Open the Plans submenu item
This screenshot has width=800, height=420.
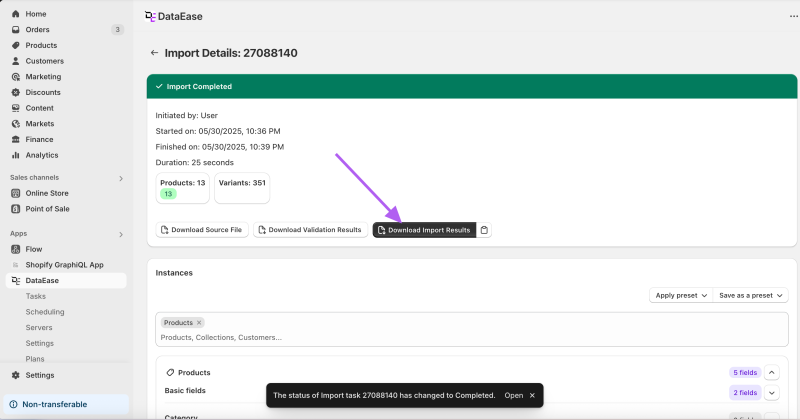[35, 359]
